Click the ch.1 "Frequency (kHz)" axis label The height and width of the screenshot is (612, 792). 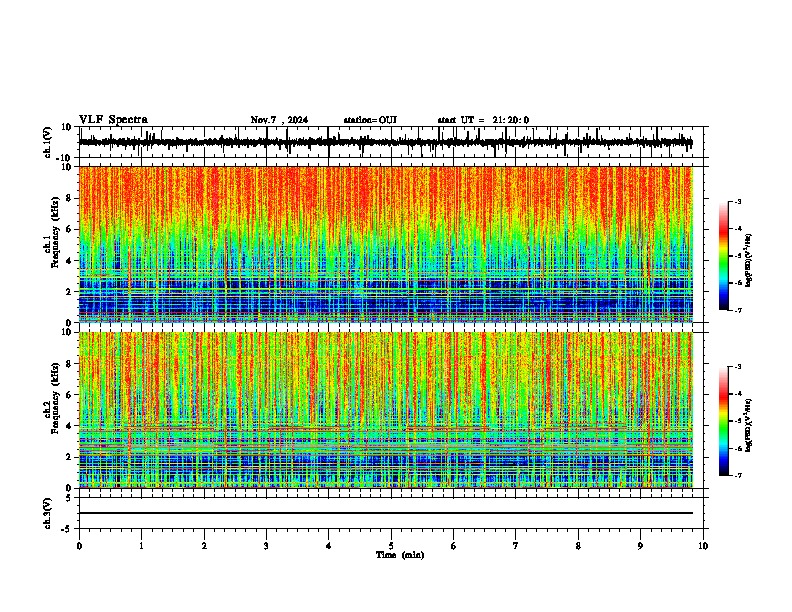(55, 233)
